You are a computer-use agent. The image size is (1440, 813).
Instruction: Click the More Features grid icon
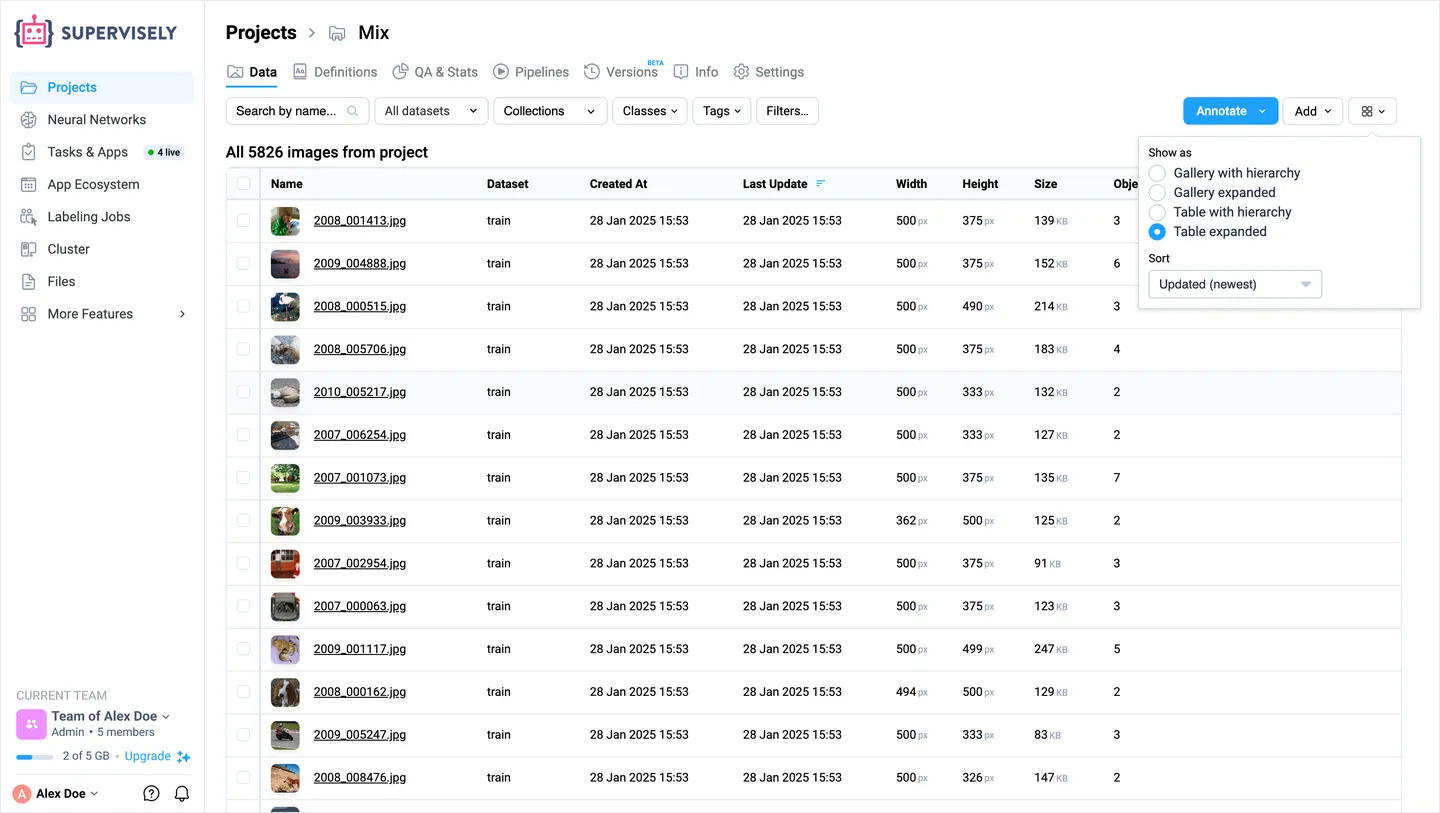click(29, 314)
